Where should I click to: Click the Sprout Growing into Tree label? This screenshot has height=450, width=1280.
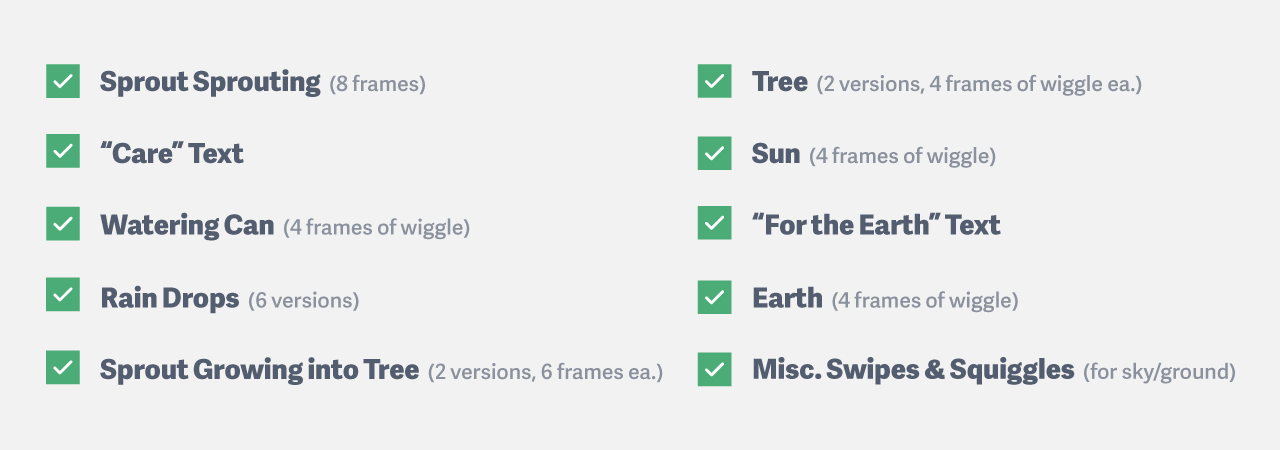click(259, 370)
